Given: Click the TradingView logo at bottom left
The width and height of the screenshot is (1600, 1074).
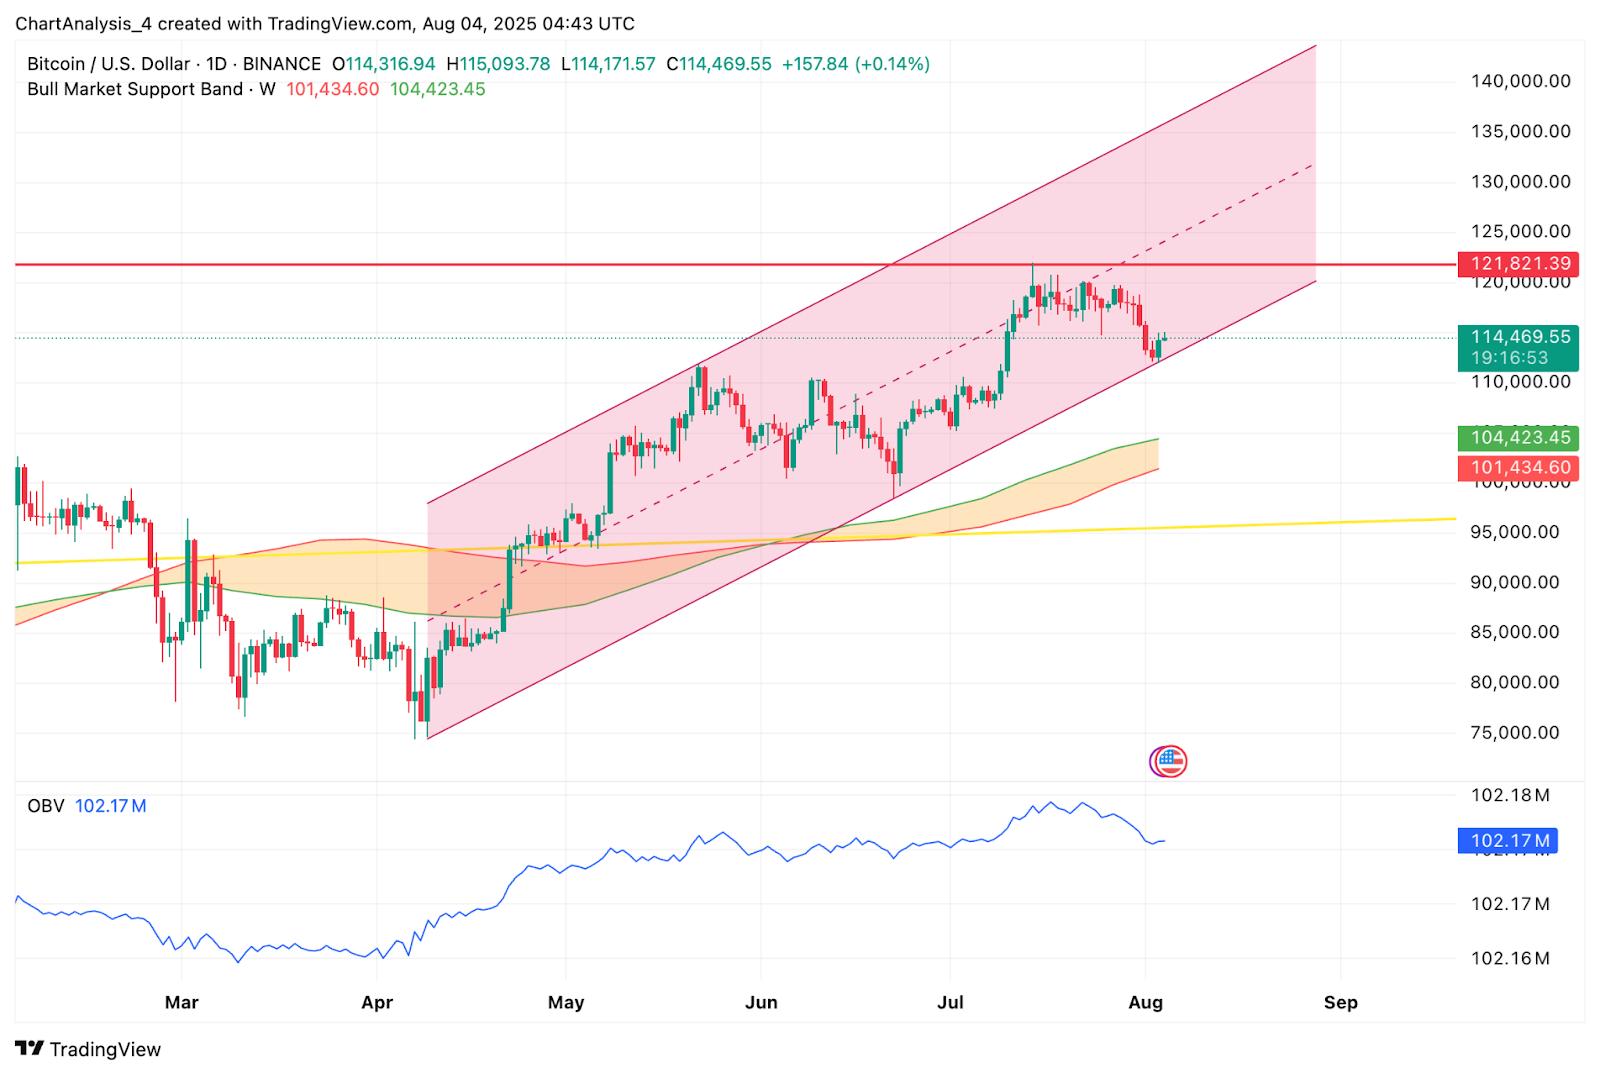Looking at the screenshot, I should 88,1049.
